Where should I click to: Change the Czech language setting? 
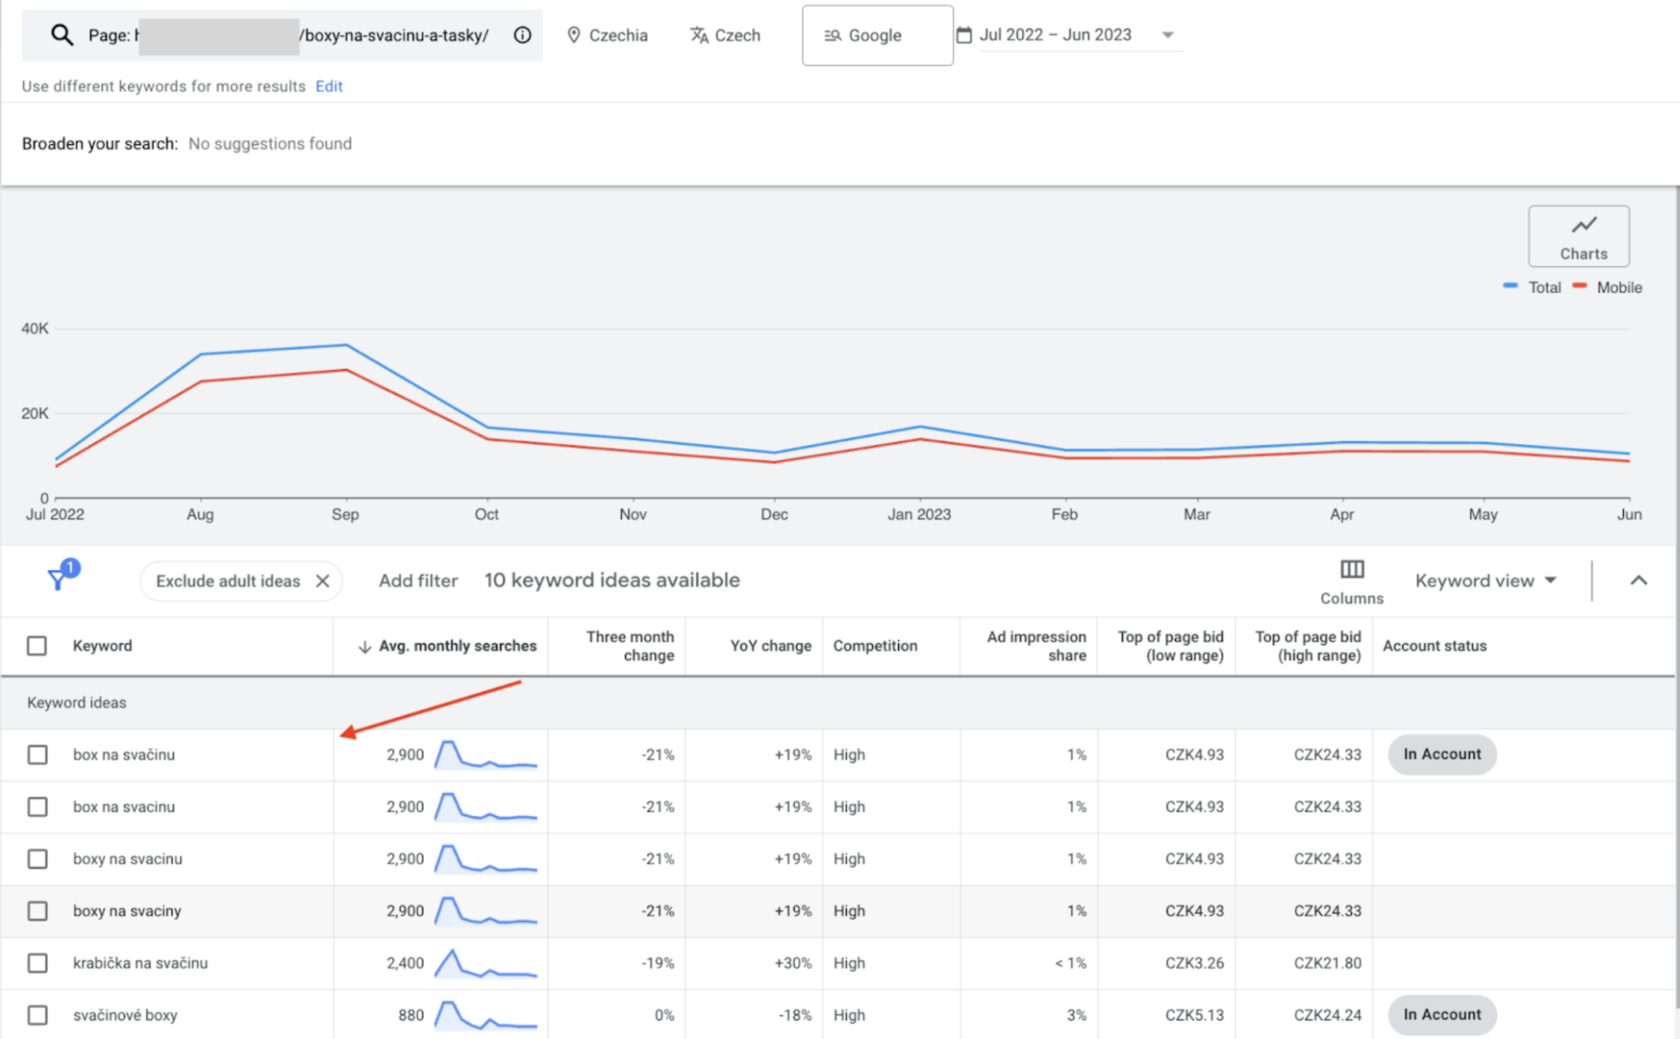(x=725, y=35)
